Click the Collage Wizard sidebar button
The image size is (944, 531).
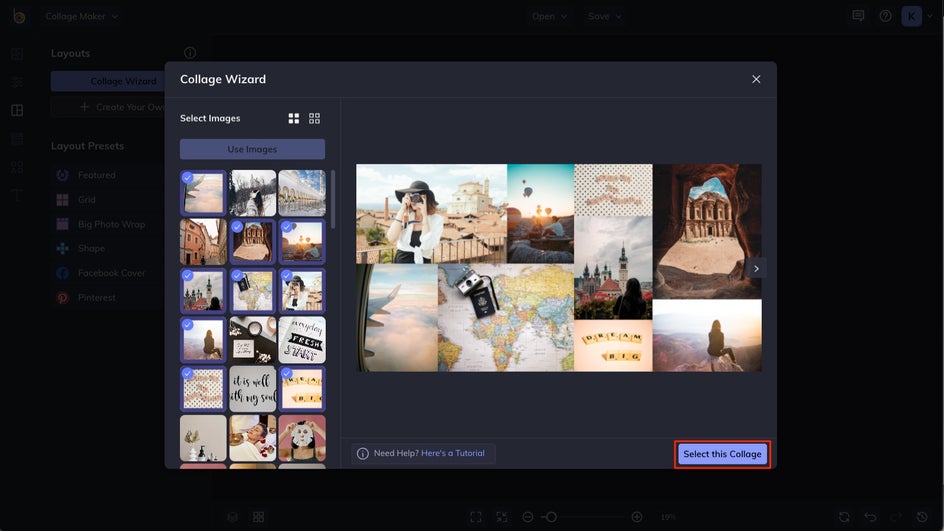[x=108, y=81]
